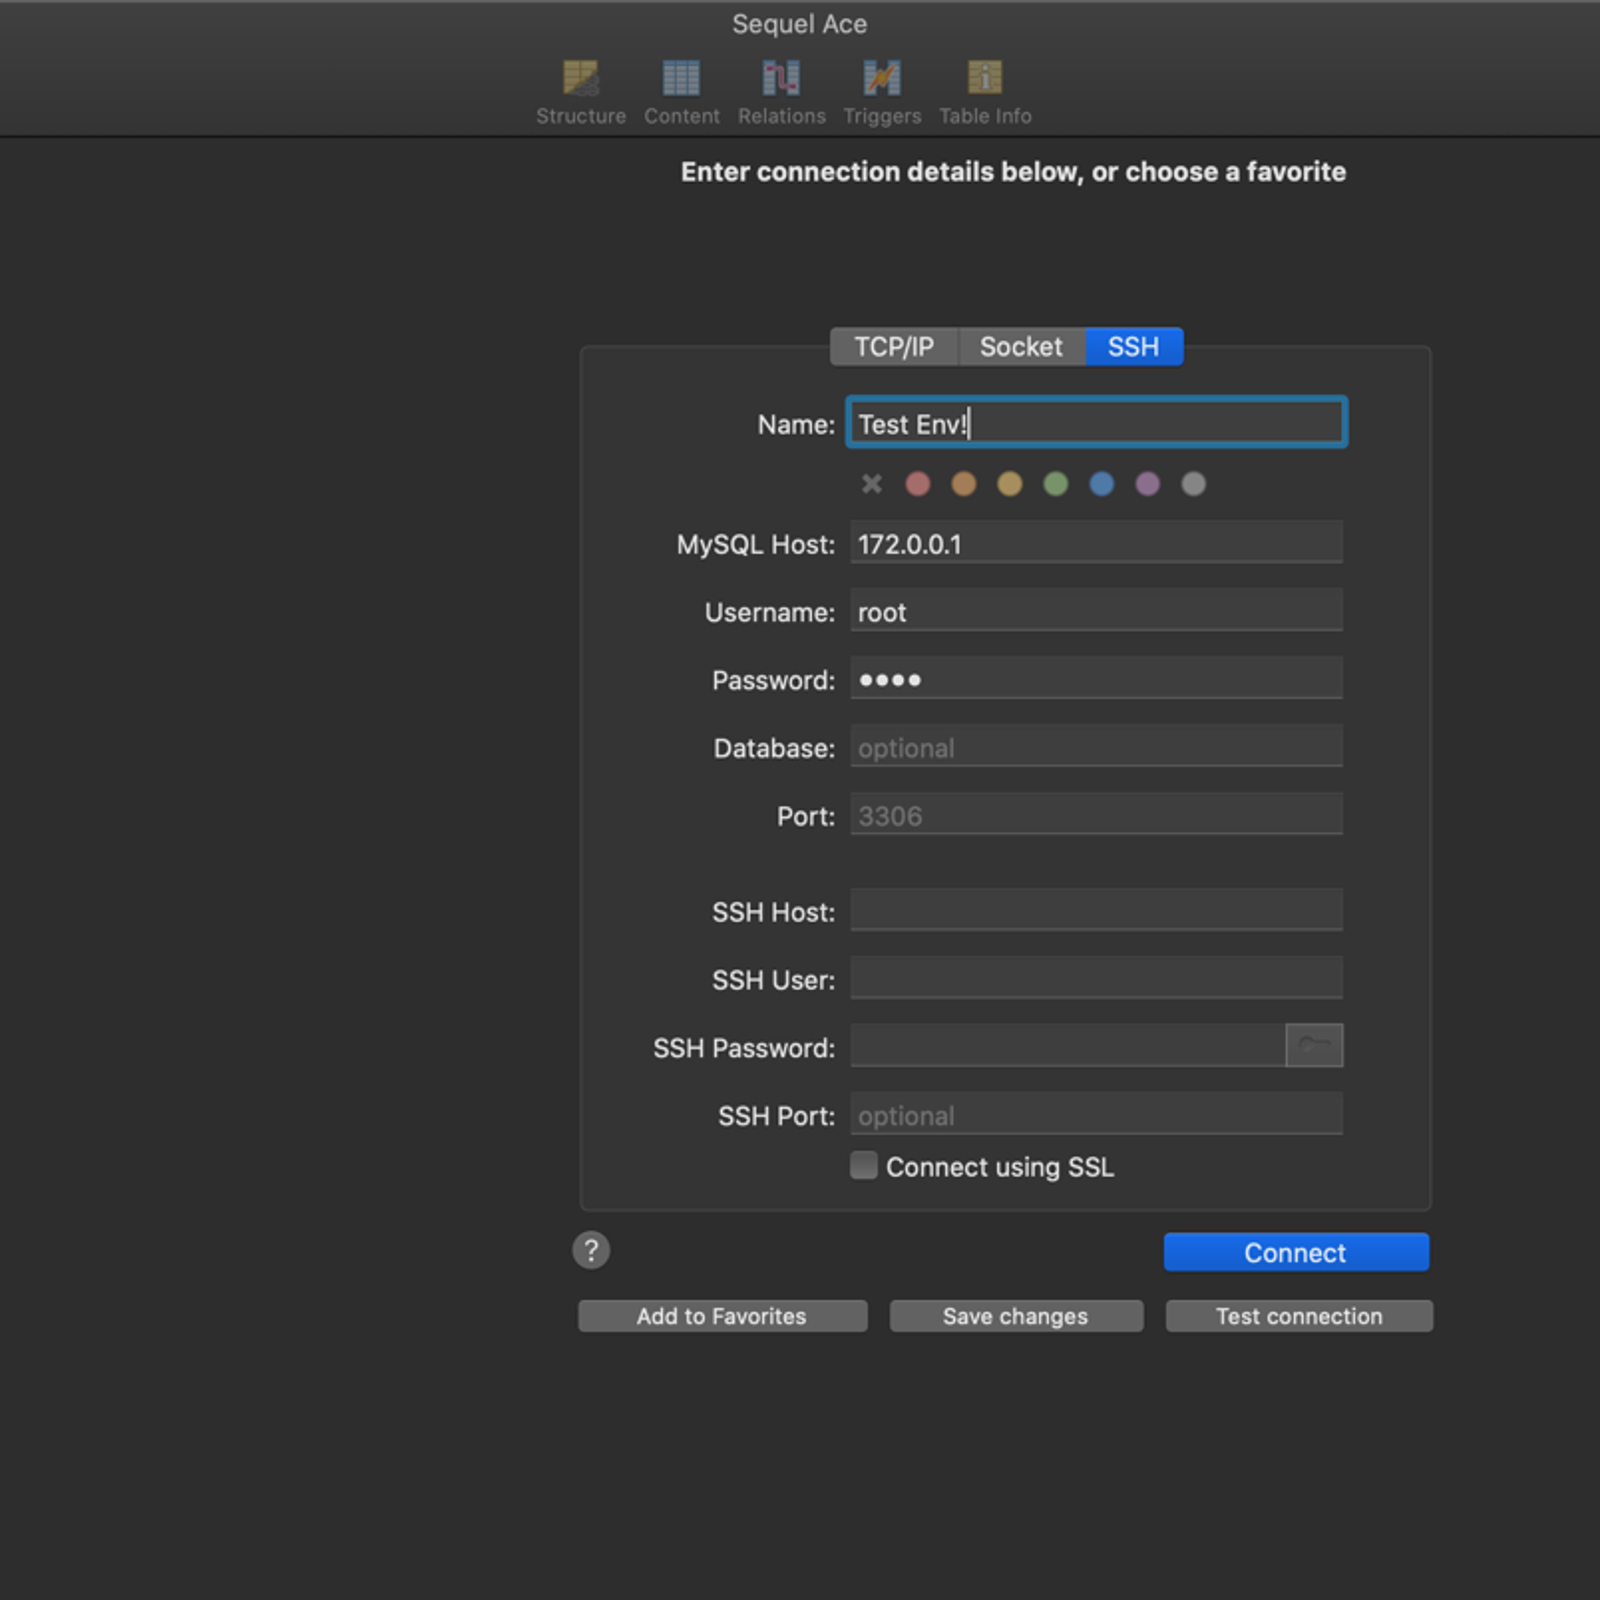Click the SSH User input field

point(1097,978)
